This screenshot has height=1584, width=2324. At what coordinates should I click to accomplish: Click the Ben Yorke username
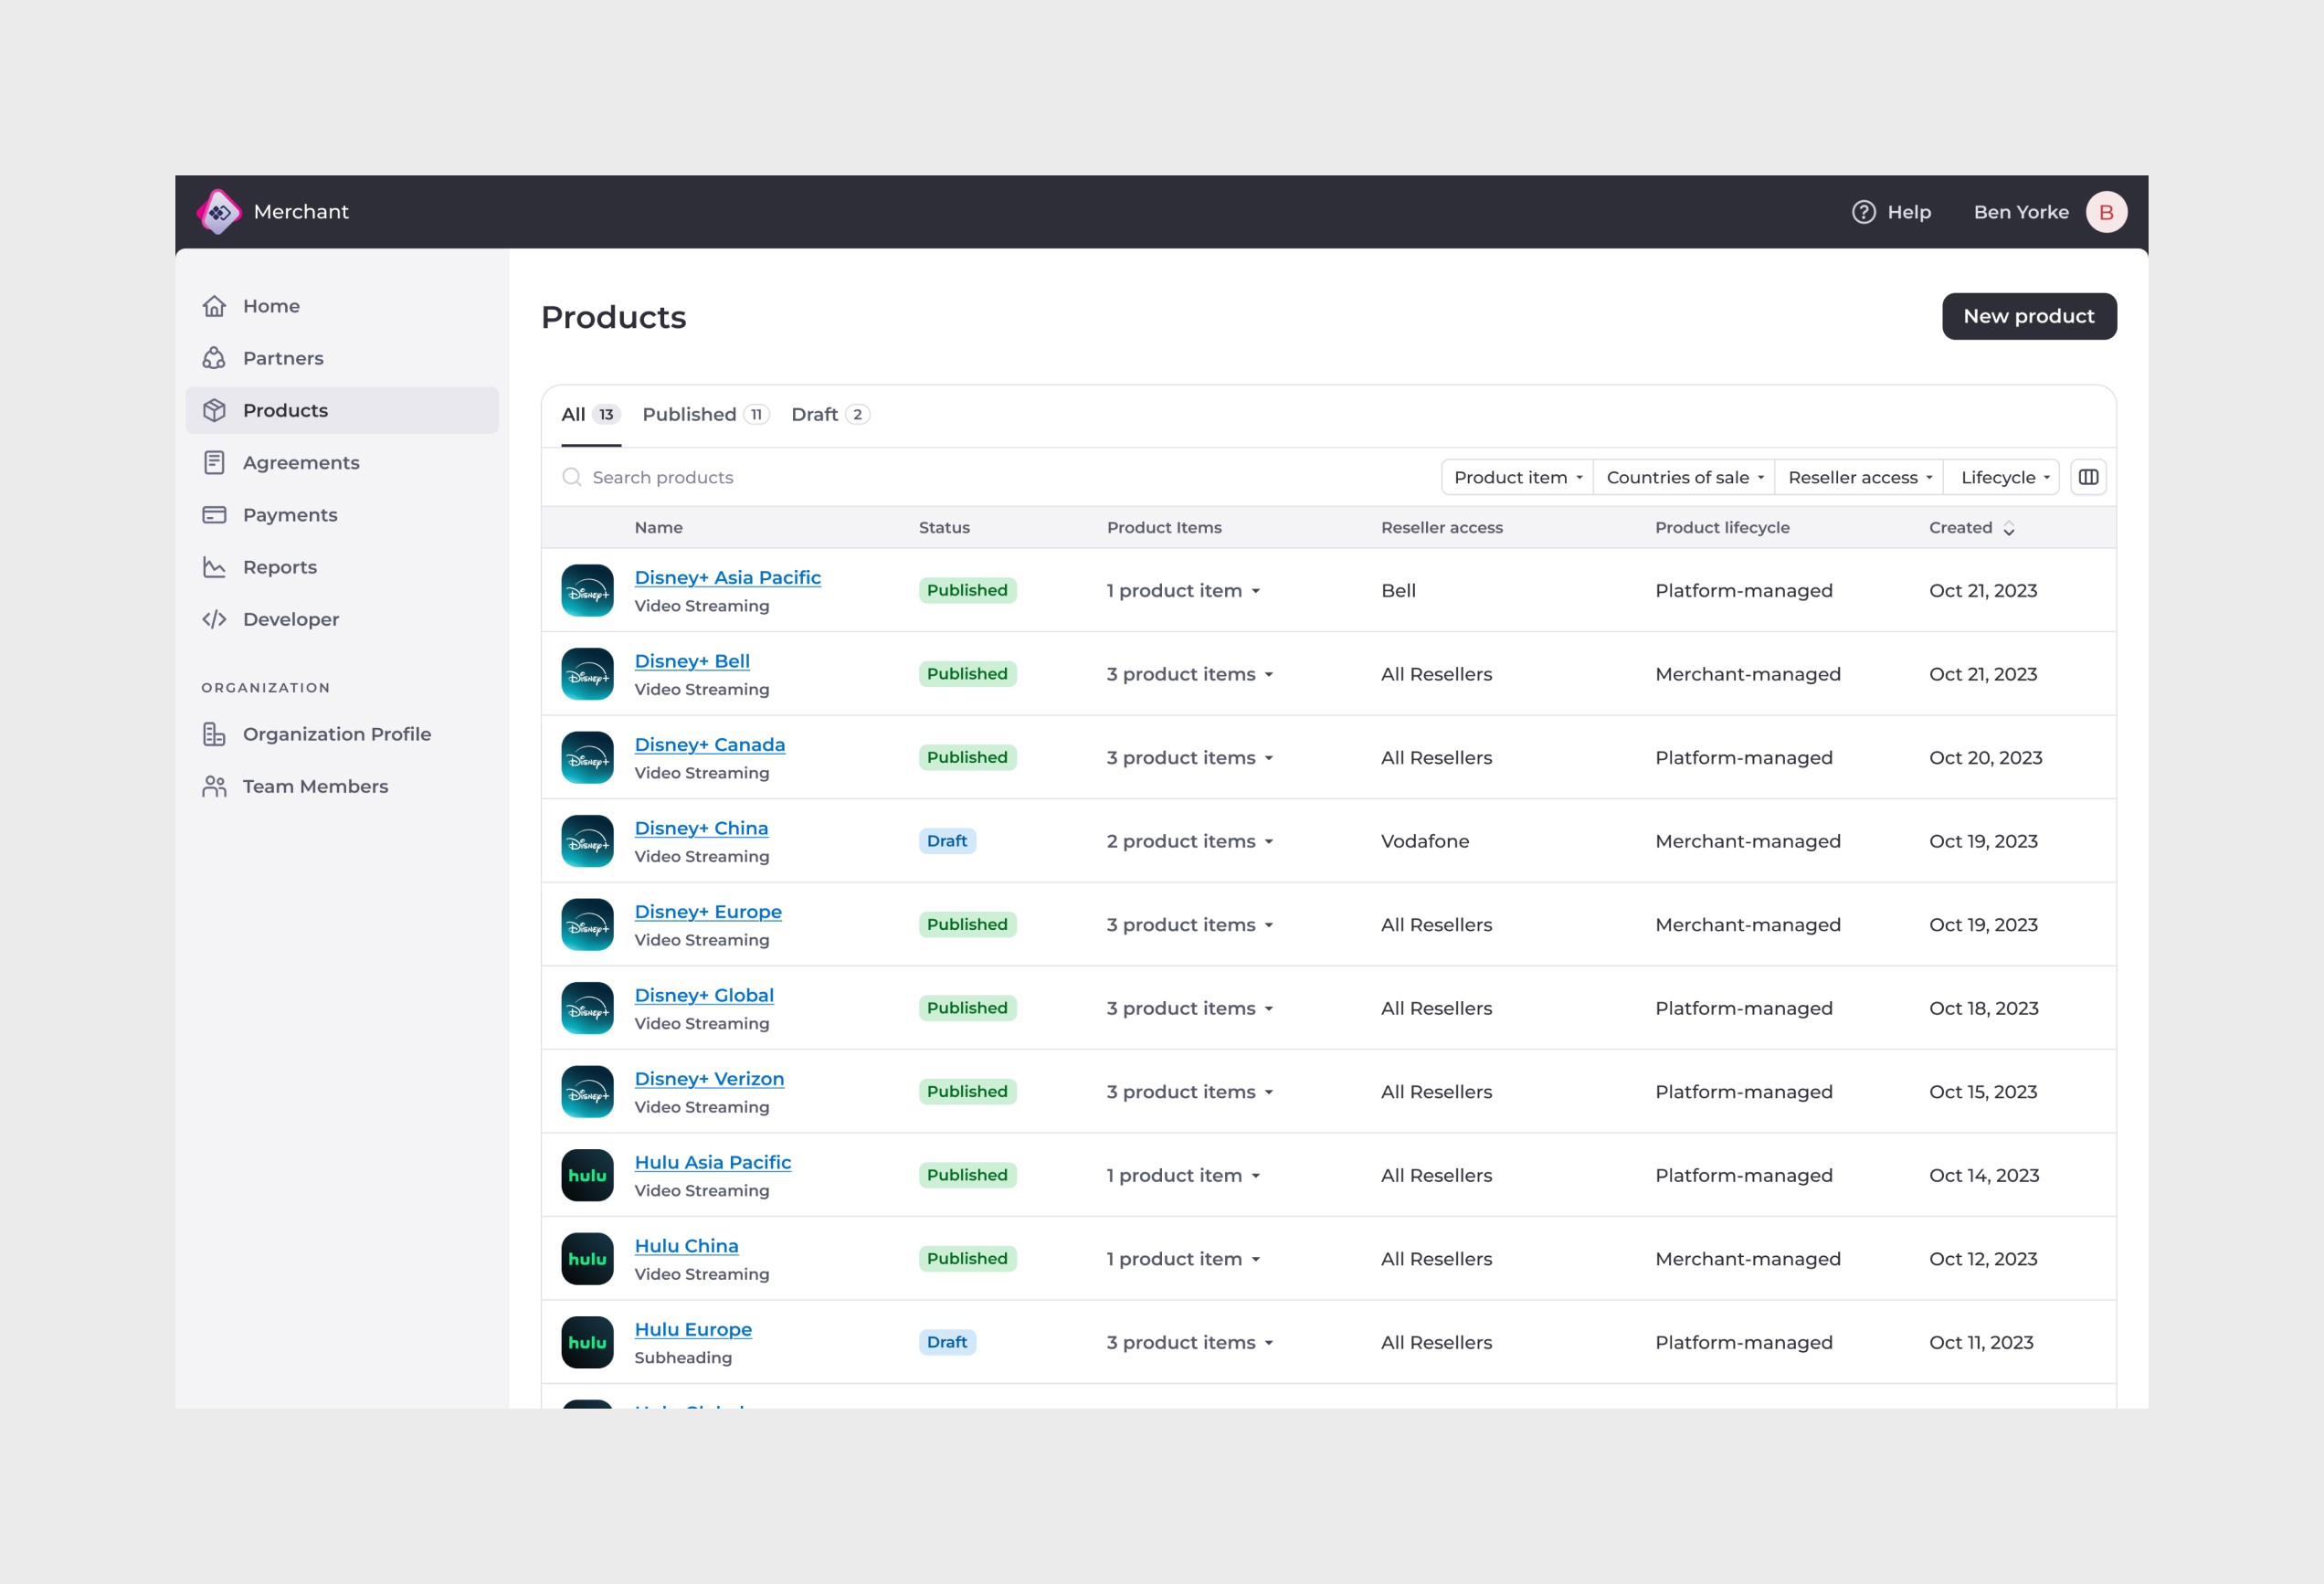pyautogui.click(x=2021, y=212)
